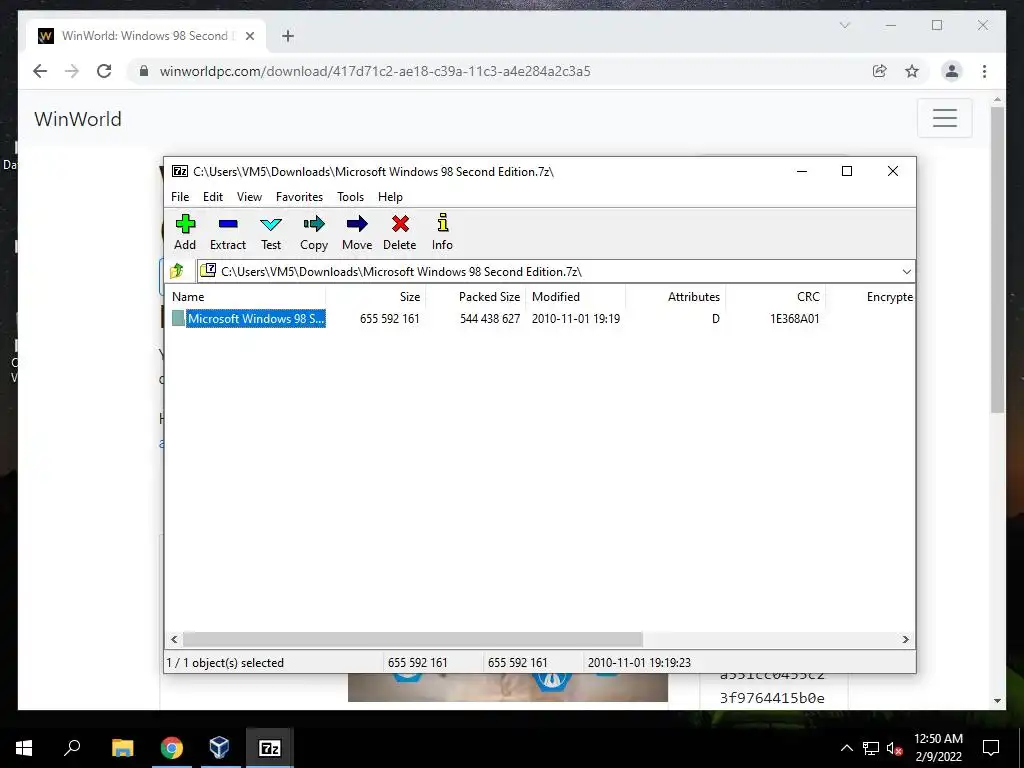Screen dimensions: 1024x768
Task: Open the View menu in 7-Zip
Action: point(249,197)
